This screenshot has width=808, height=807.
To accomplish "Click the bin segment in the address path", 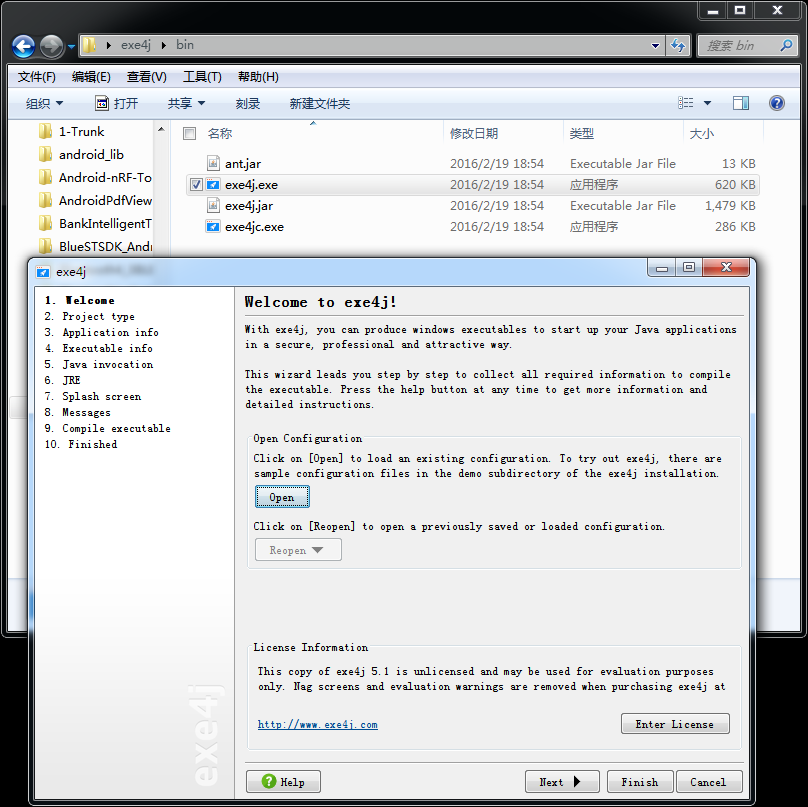I will click(184, 45).
